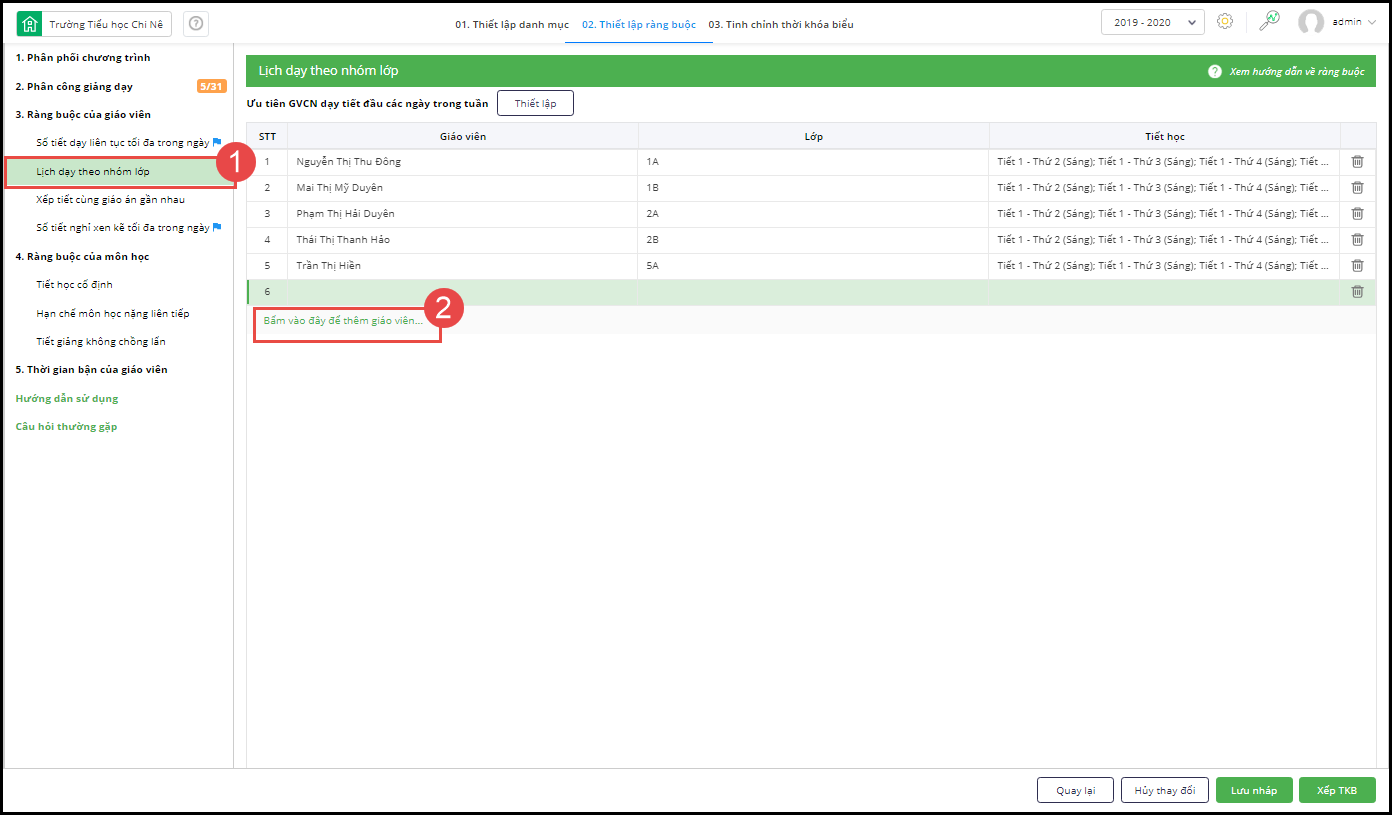This screenshot has height=815, width=1392.
Task: Click the Trường Tiểu học Chi Nê school name
Action: pos(105,24)
